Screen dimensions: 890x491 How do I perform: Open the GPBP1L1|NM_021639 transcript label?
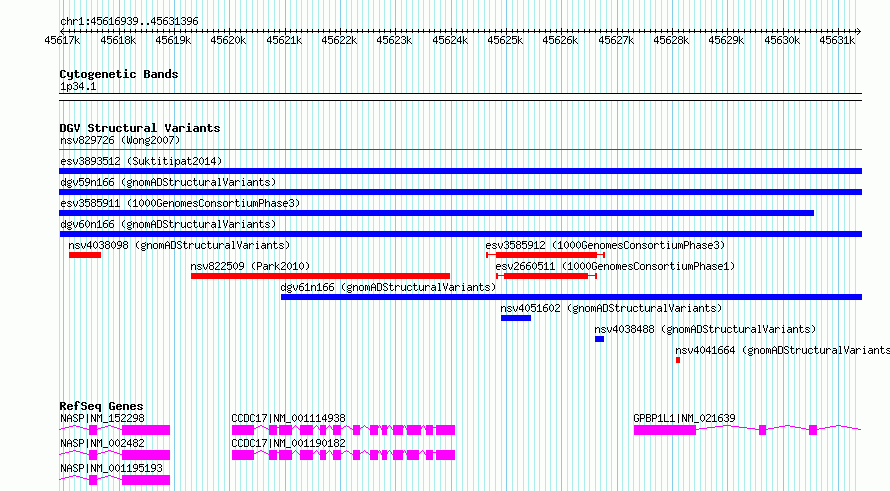point(685,418)
